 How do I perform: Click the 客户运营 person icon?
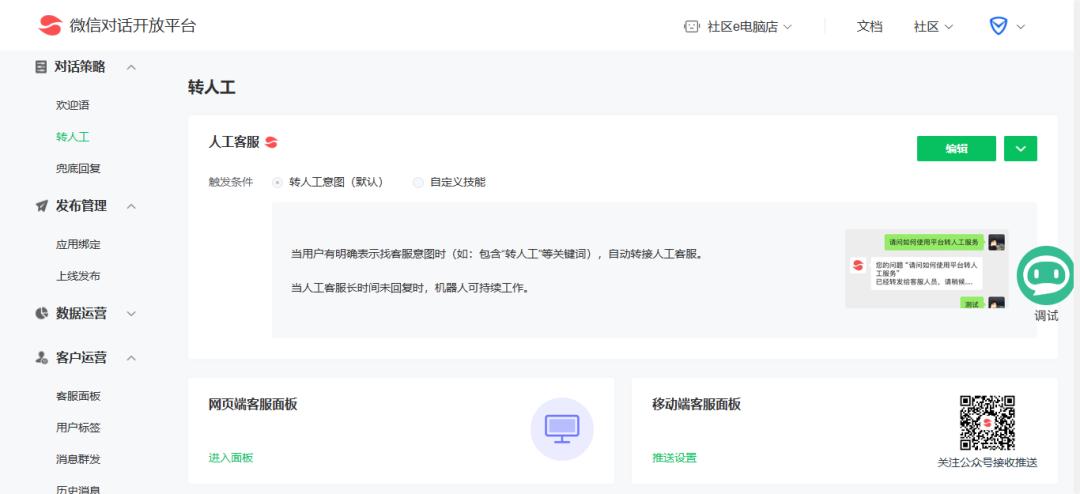41,358
